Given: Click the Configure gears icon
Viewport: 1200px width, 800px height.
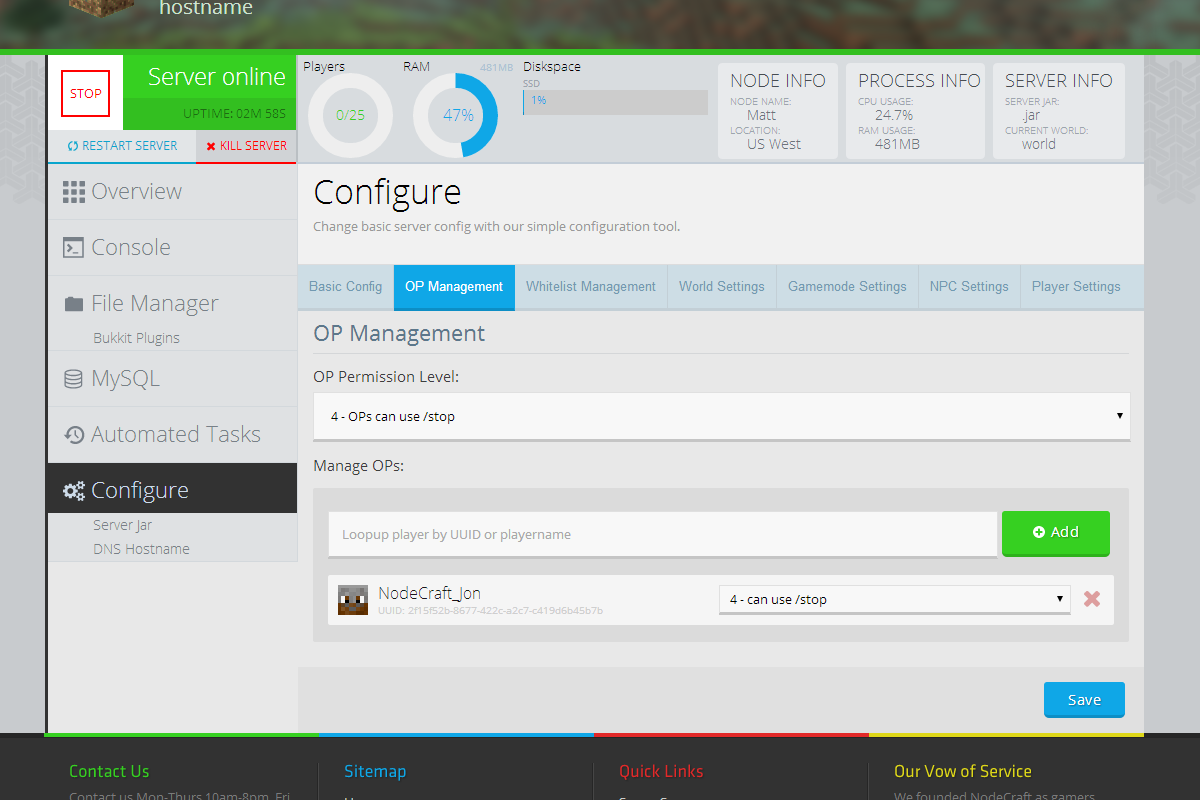Looking at the screenshot, I should [x=73, y=491].
